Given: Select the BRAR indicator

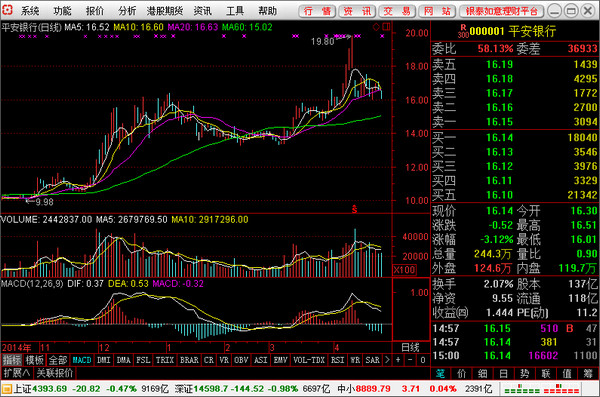Looking at the screenshot, I should (189, 360).
